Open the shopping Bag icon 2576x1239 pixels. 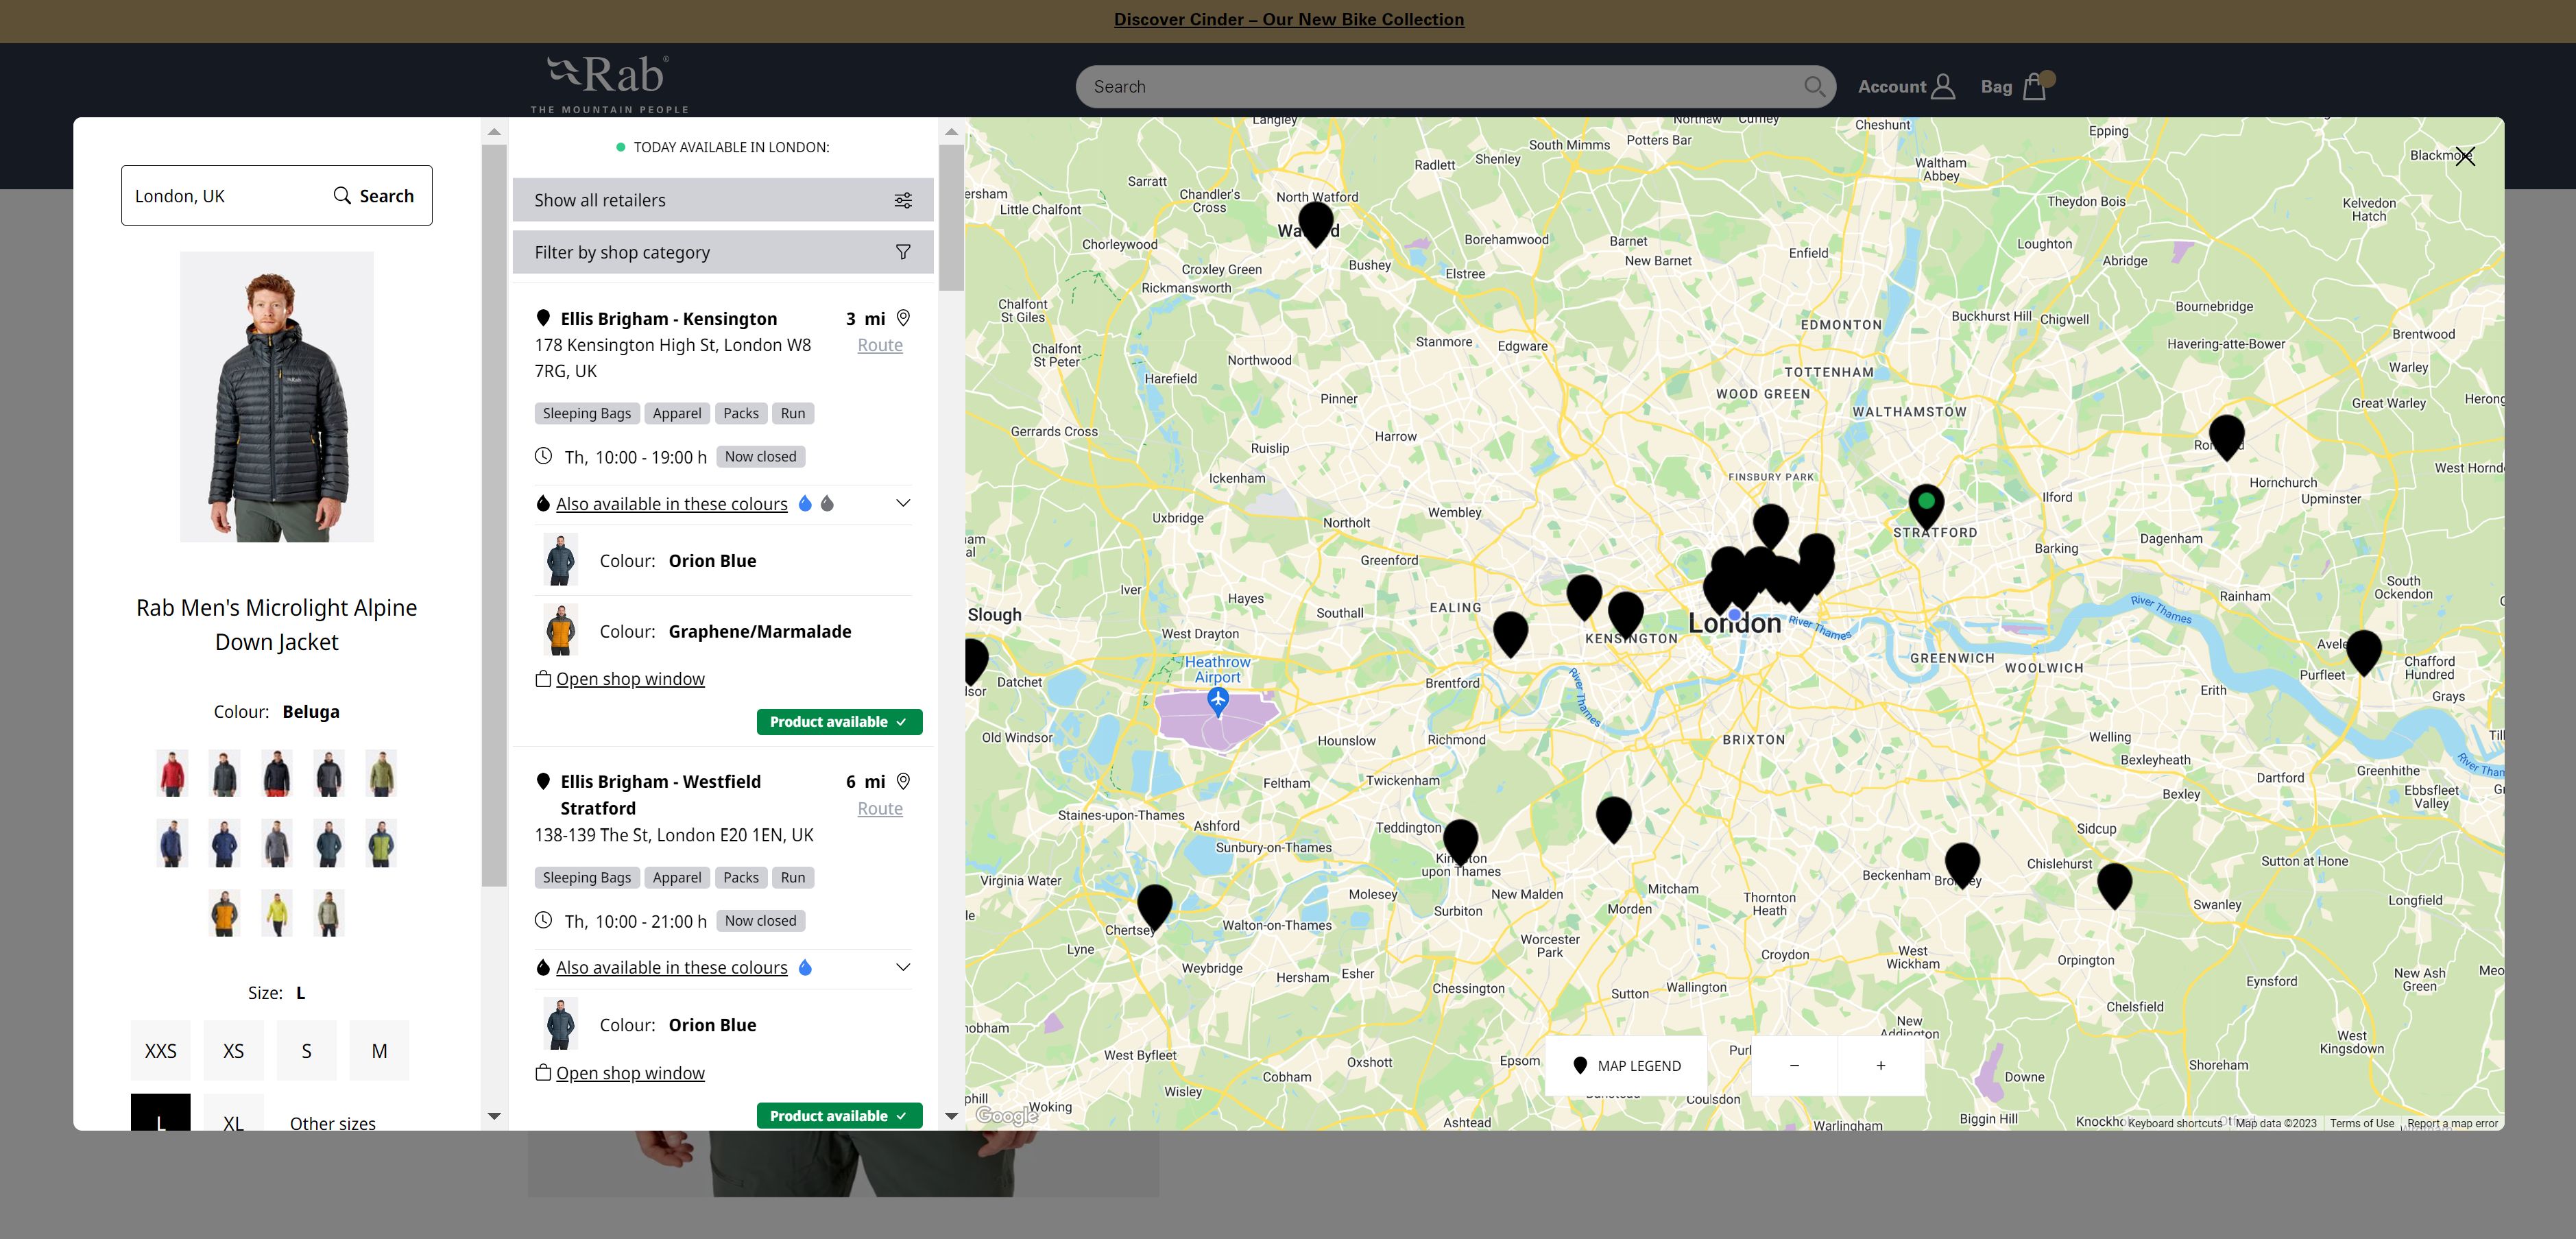pos(2035,86)
